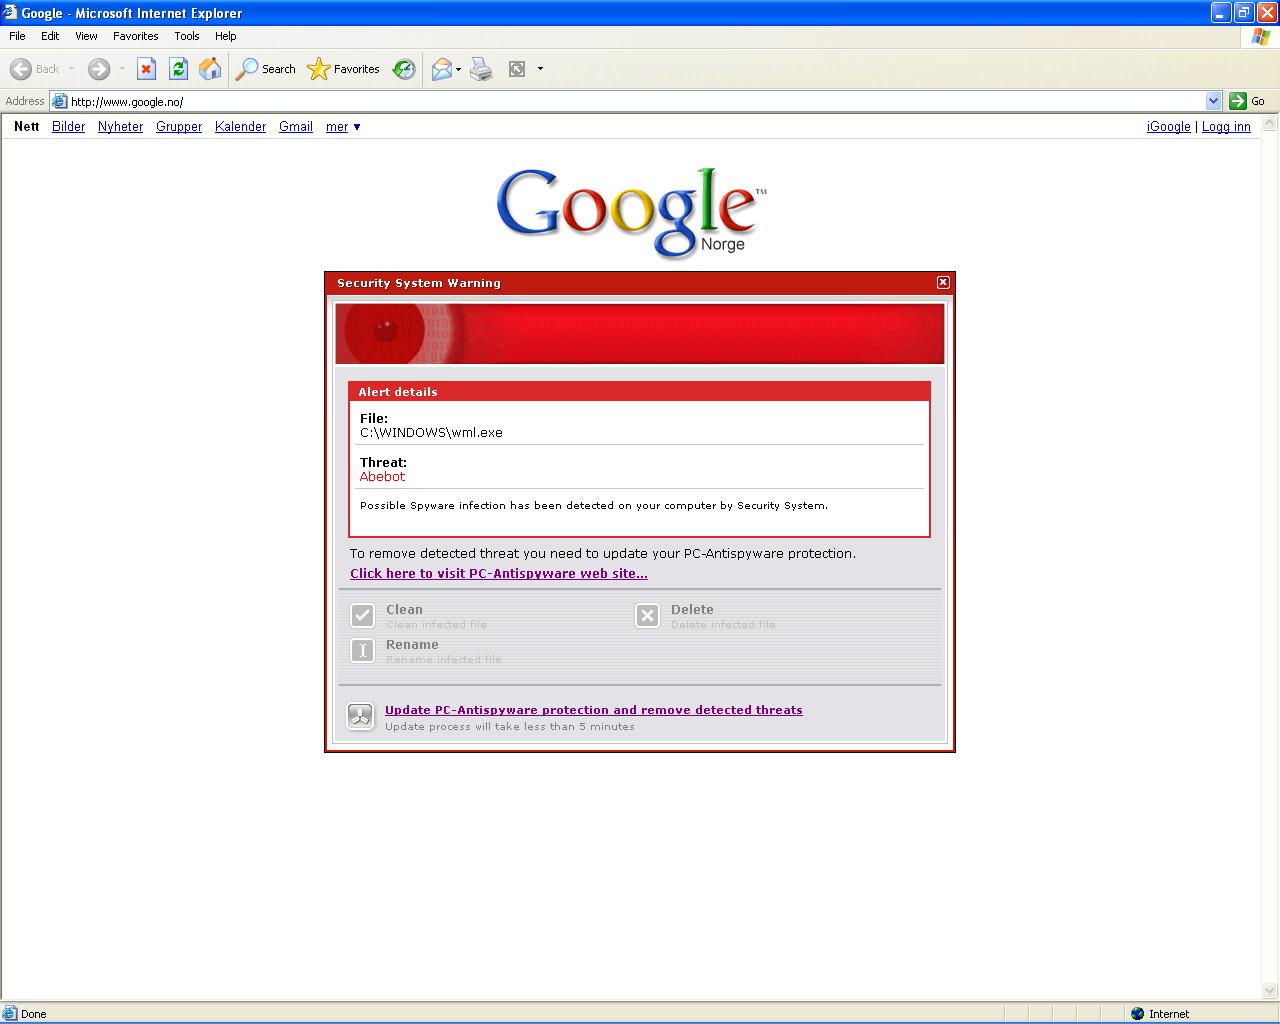1280x1024 pixels.
Task: Open the Grupper link
Action: pos(179,127)
